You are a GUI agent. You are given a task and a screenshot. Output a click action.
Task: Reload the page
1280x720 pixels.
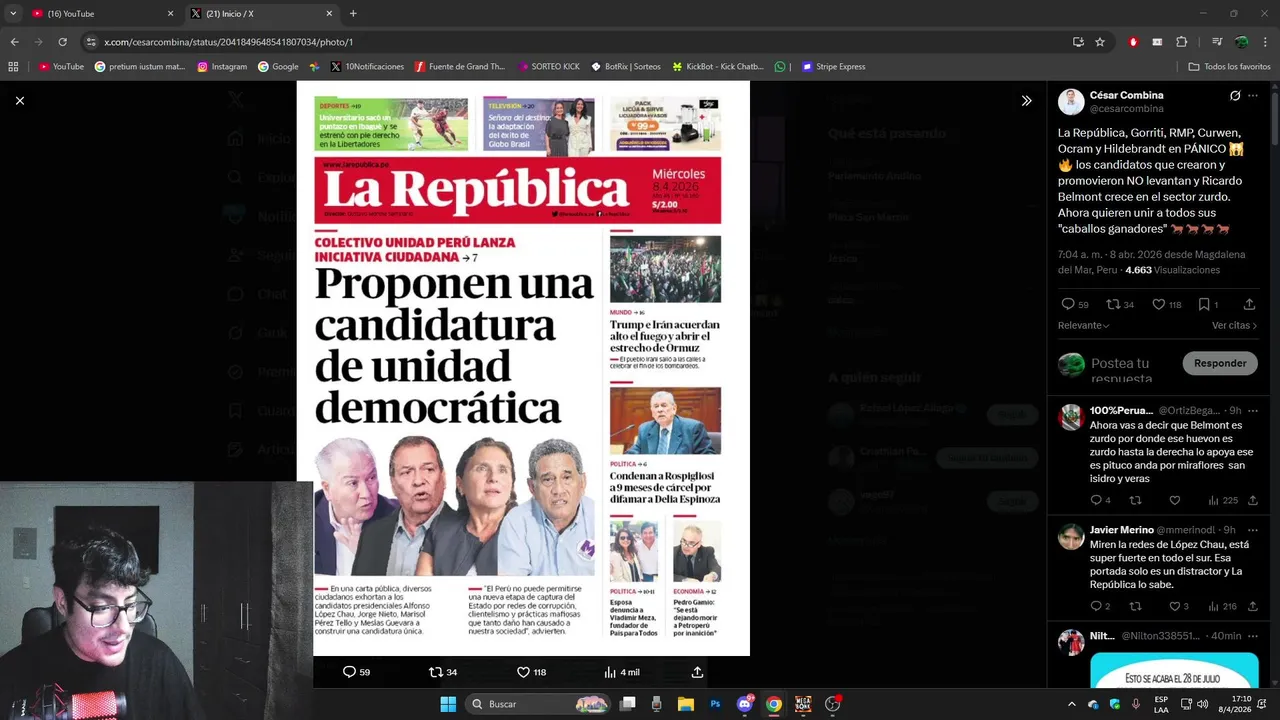coord(62,42)
